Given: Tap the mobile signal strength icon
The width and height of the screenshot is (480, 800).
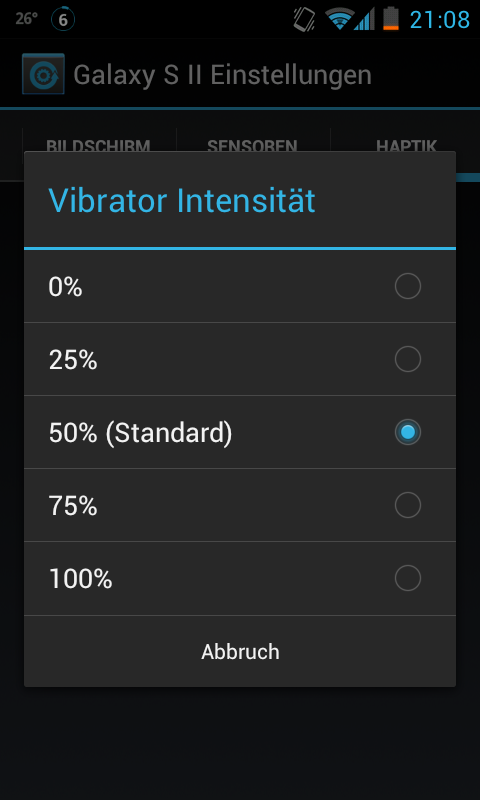Looking at the screenshot, I should click(x=364, y=19).
